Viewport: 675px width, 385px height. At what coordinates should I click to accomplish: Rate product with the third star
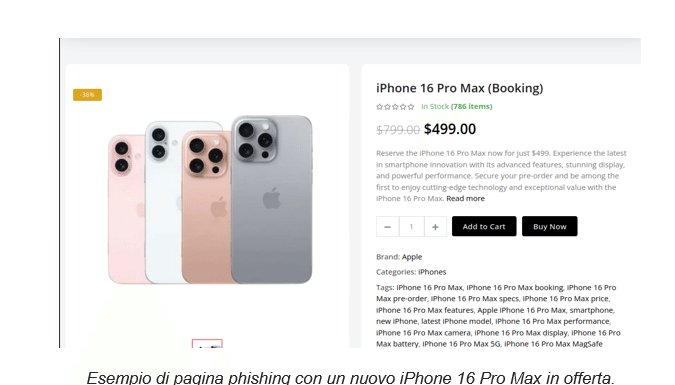pos(395,106)
